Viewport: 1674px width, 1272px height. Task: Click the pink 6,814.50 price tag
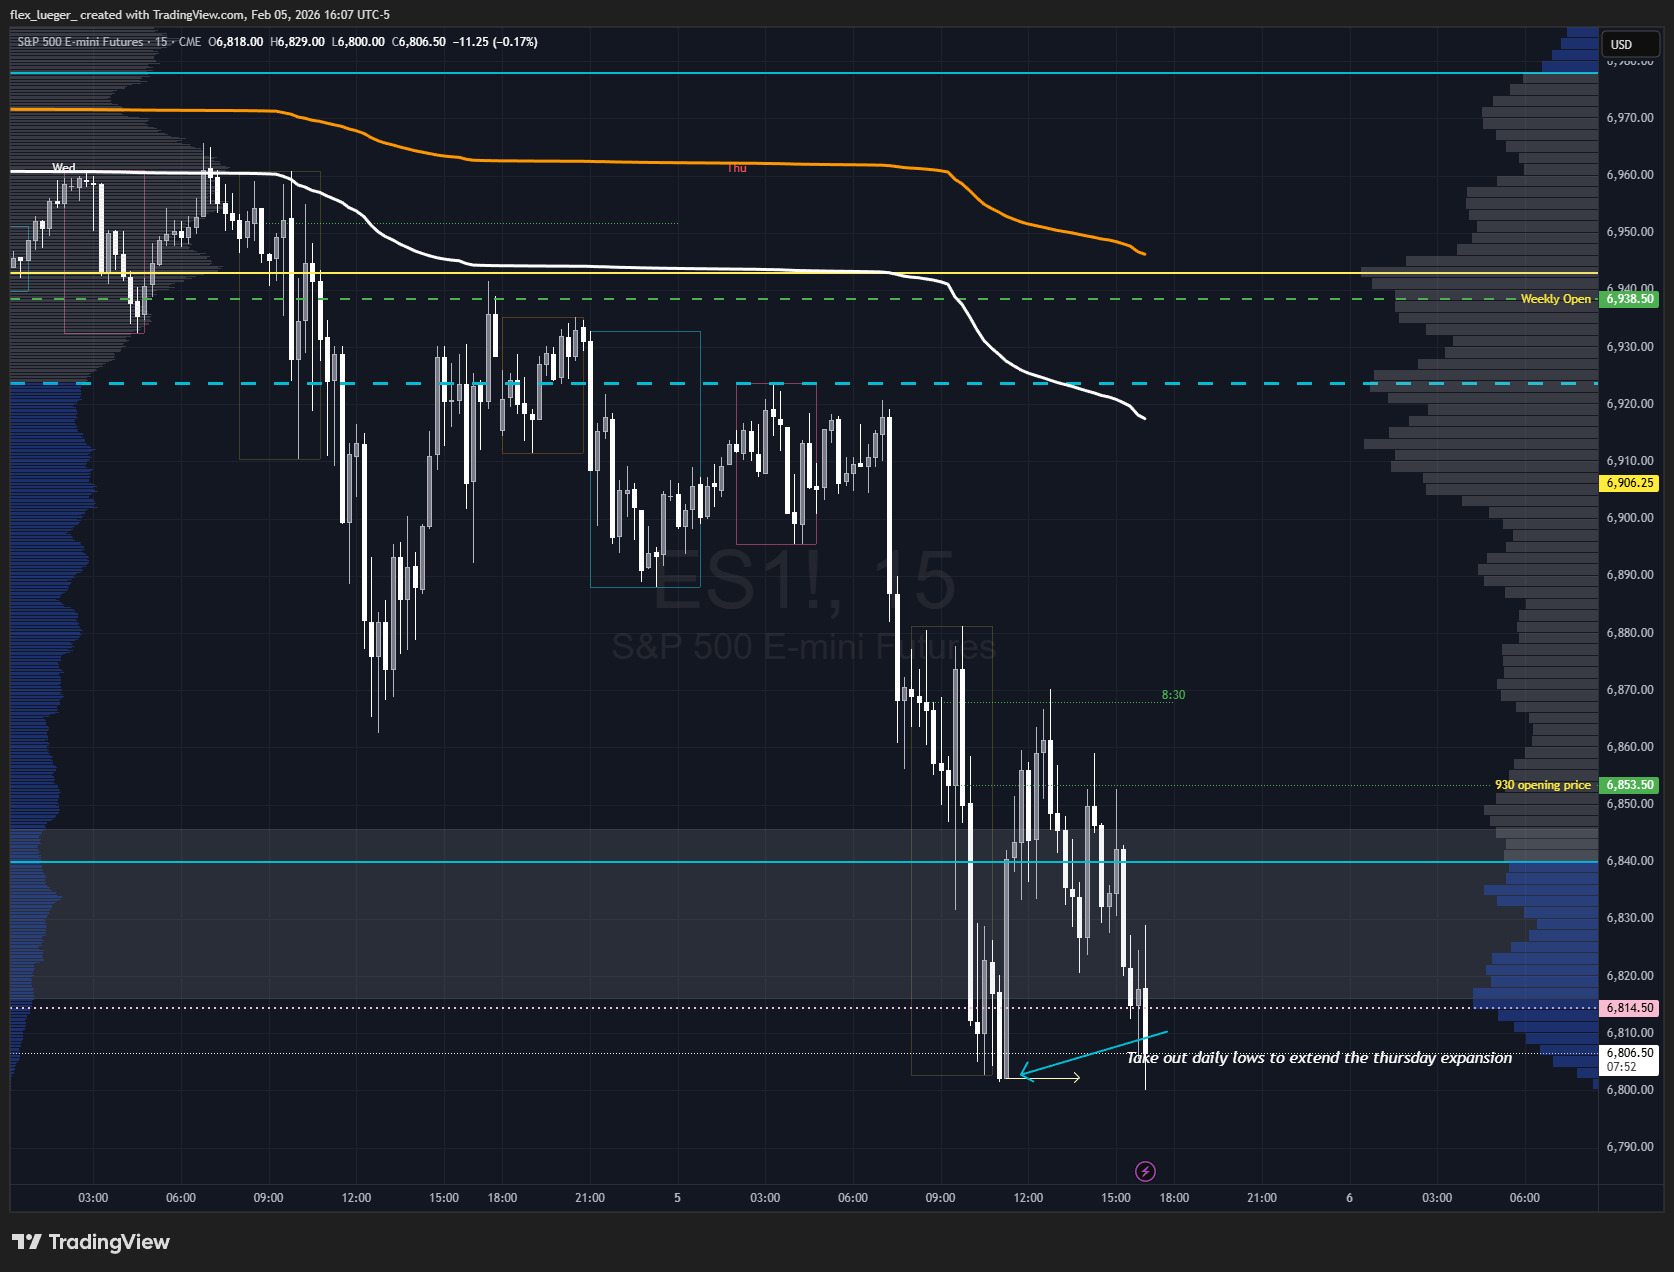pyautogui.click(x=1629, y=1008)
